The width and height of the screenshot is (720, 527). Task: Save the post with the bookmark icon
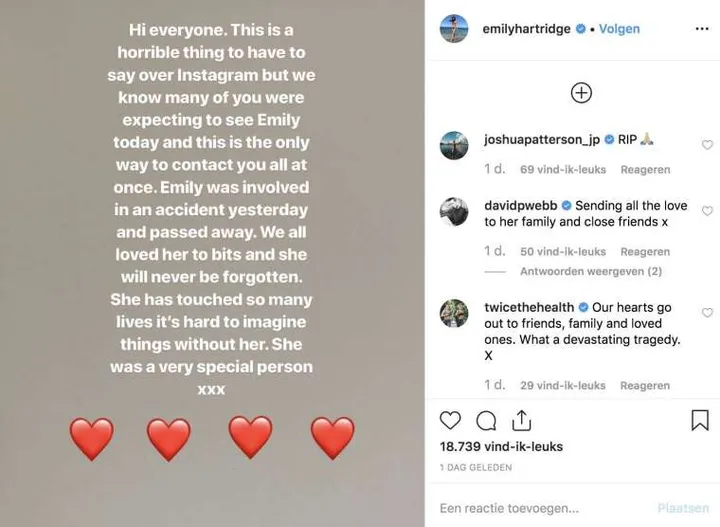(700, 421)
